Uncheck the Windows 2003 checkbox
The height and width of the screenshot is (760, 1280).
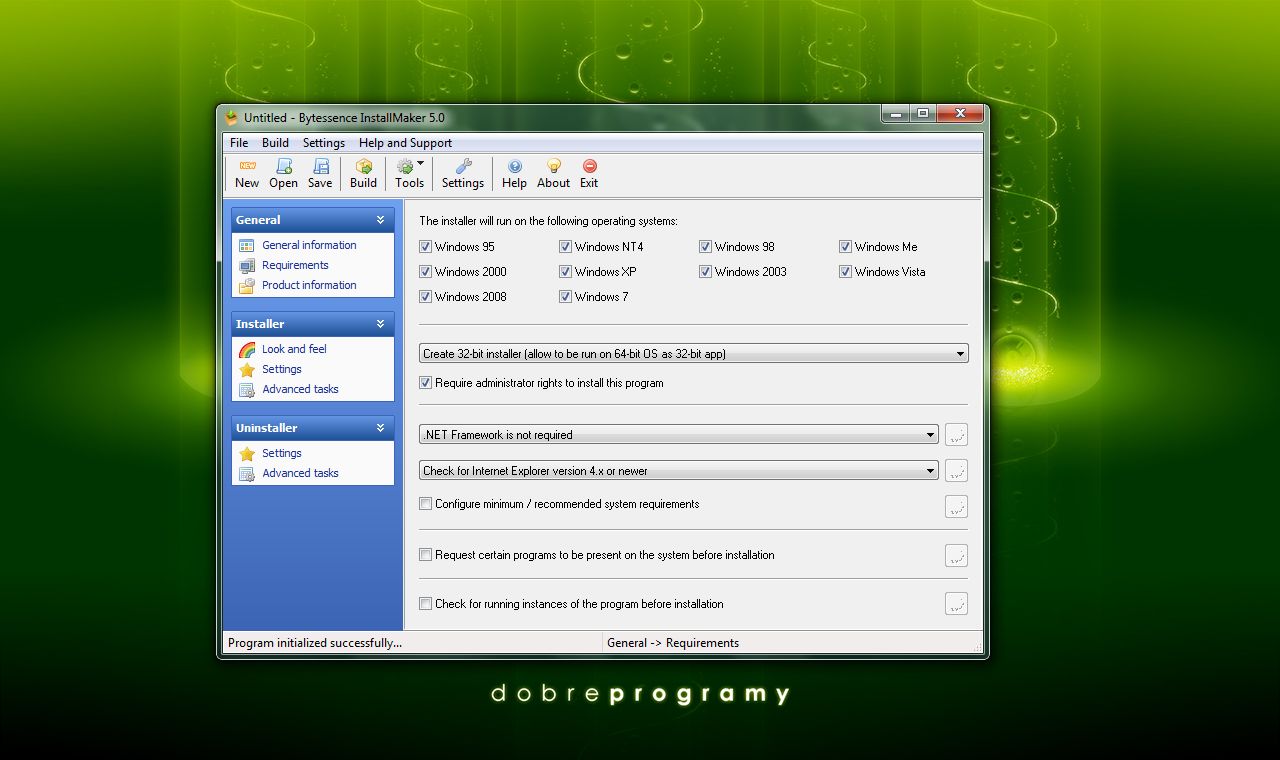(706, 272)
